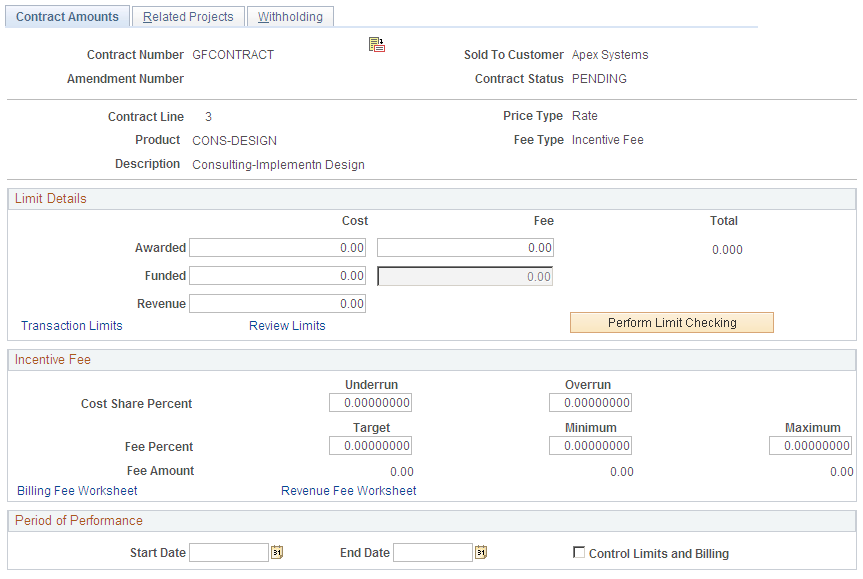
Task: Select the Fee Percent Target field
Action: 371,446
